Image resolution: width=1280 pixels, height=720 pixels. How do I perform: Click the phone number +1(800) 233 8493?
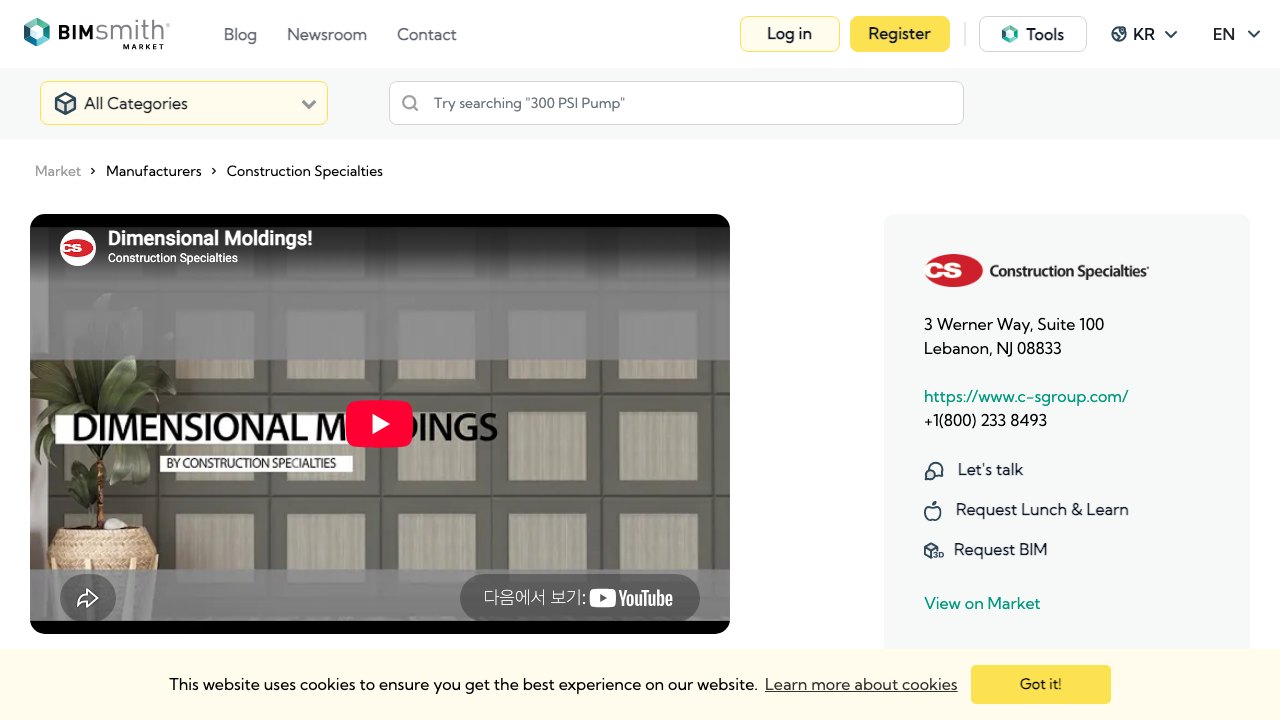pos(985,420)
